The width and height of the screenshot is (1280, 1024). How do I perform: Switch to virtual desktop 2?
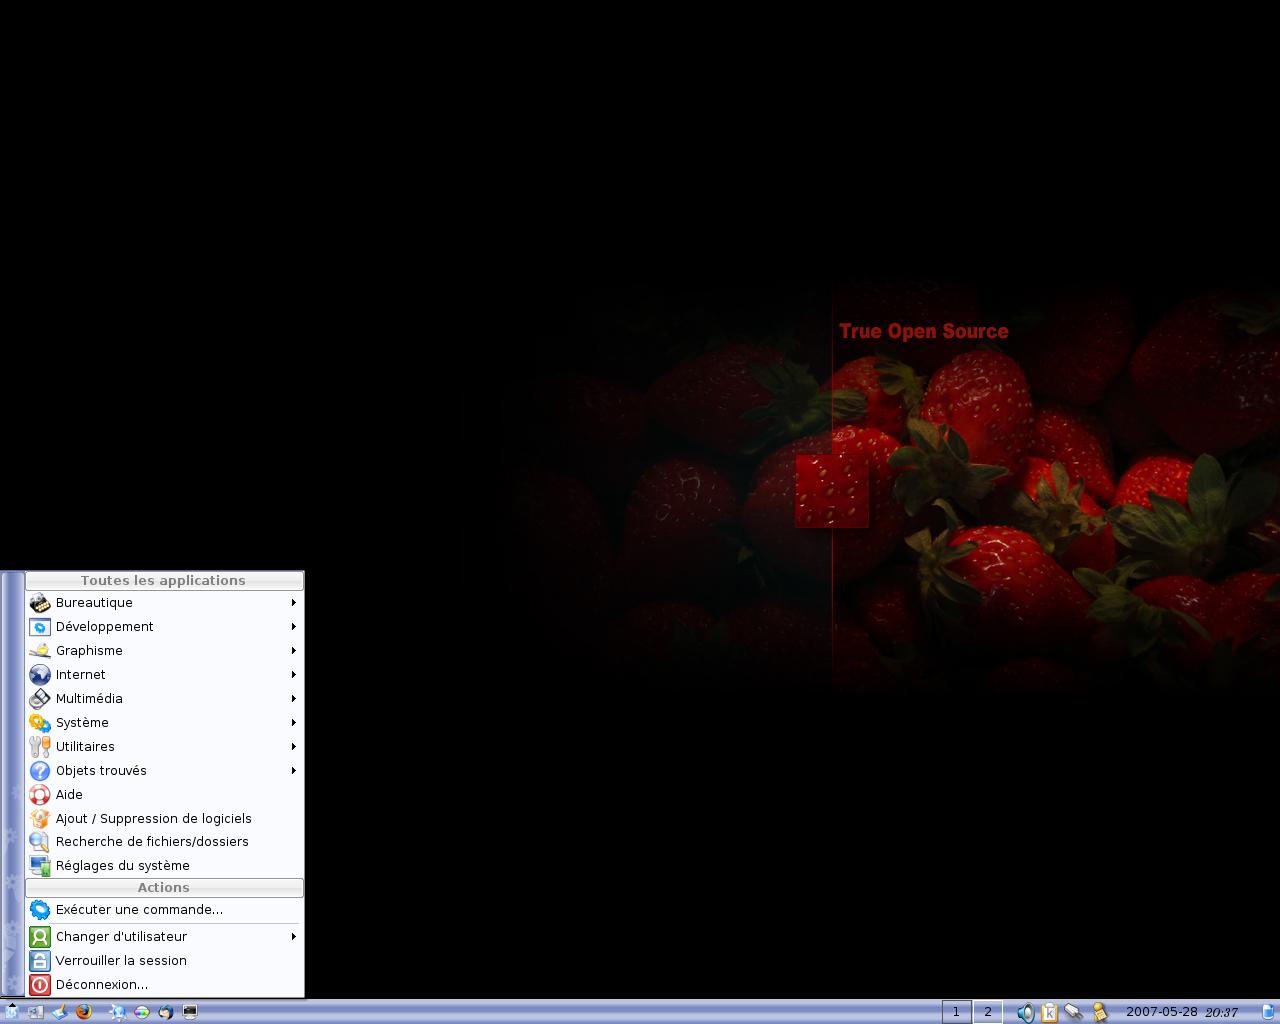click(x=988, y=1012)
